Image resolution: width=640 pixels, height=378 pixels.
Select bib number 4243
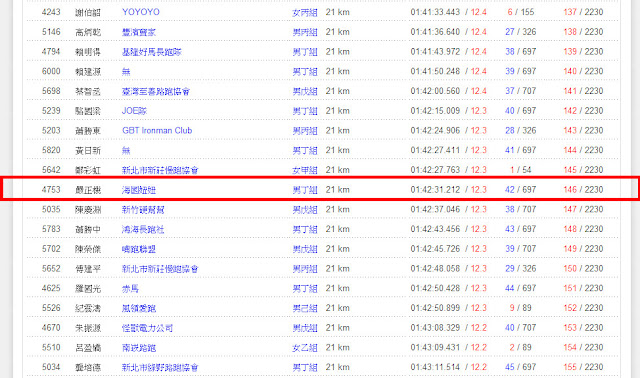point(51,12)
